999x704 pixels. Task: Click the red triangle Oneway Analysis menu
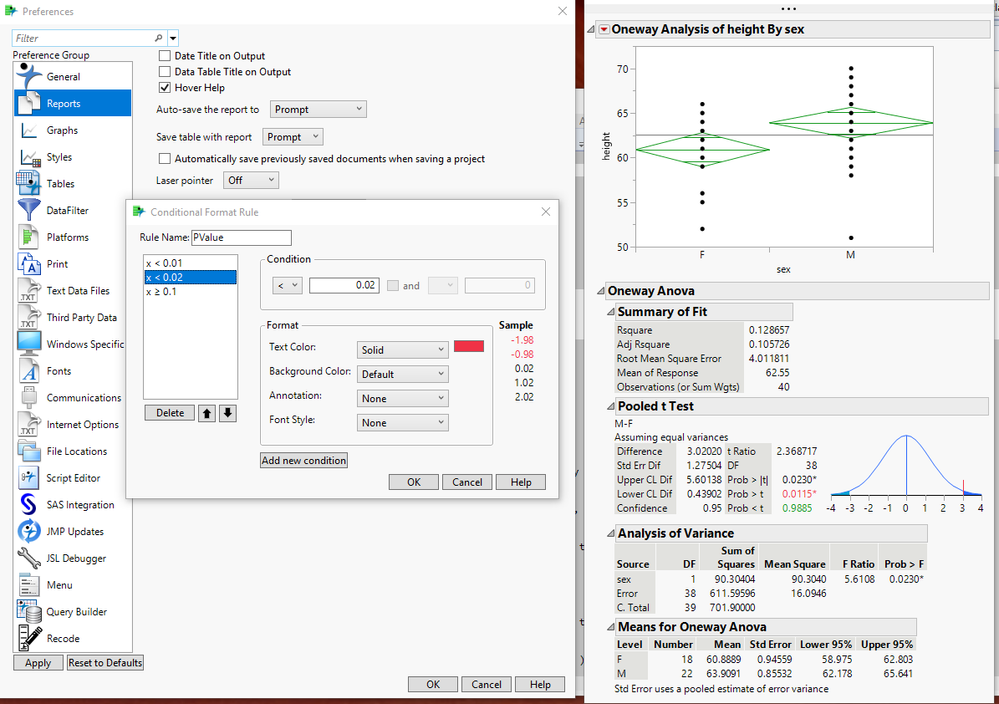point(604,30)
